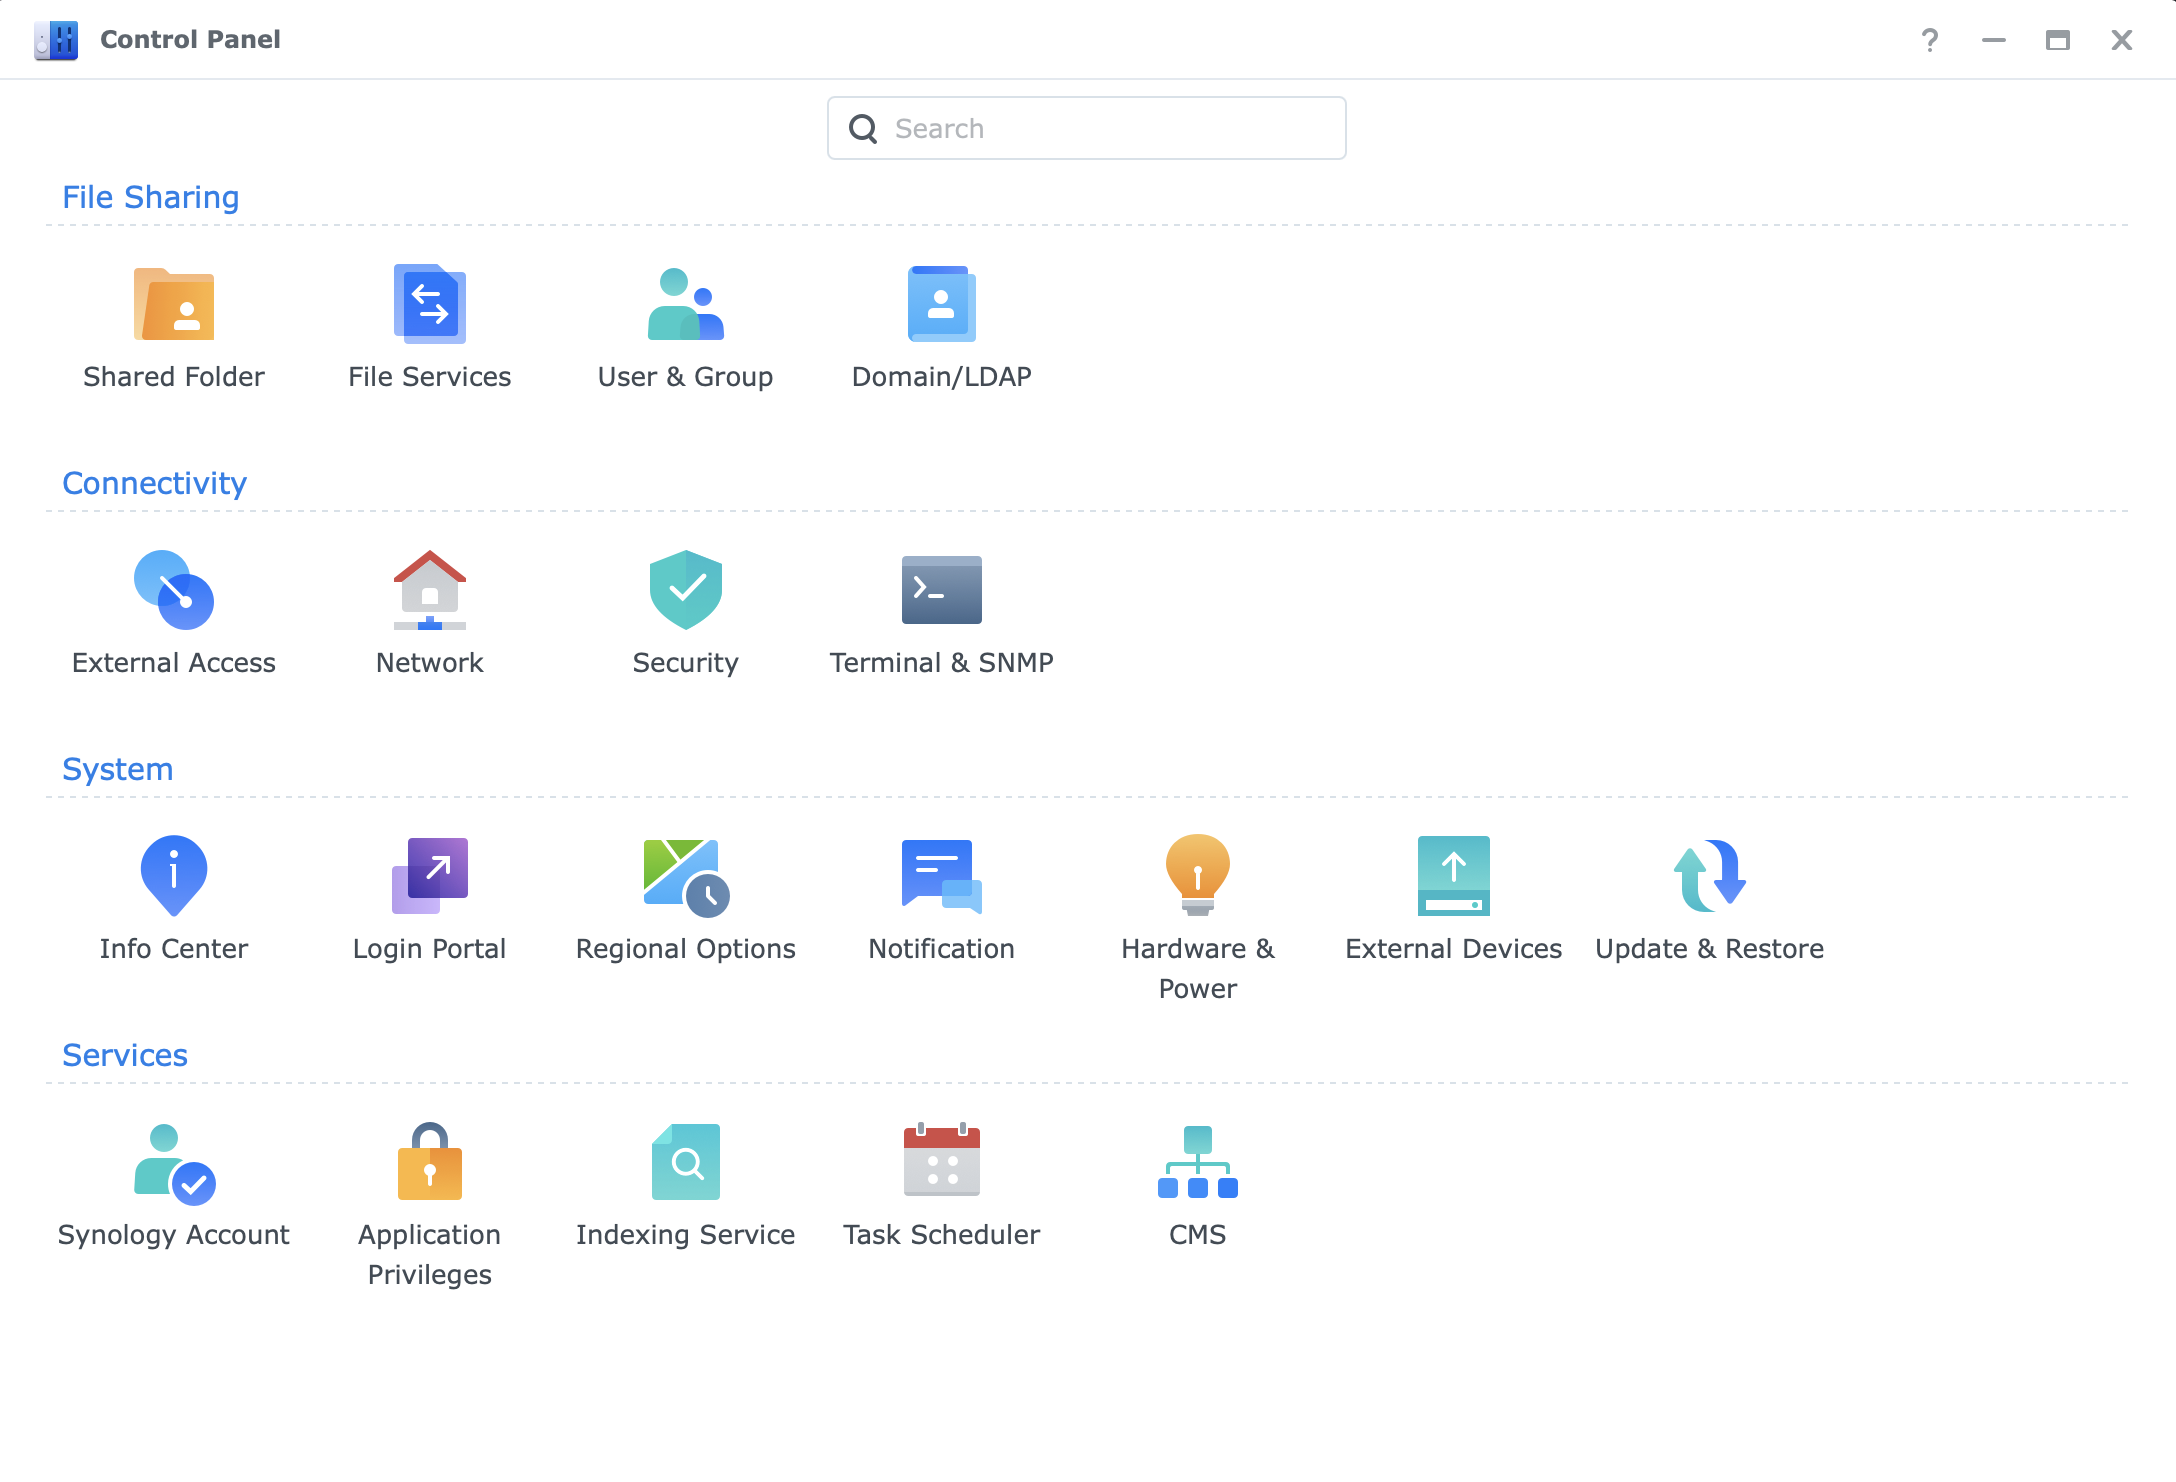2176x1482 pixels.
Task: Close the Control Panel window
Action: point(2122,40)
